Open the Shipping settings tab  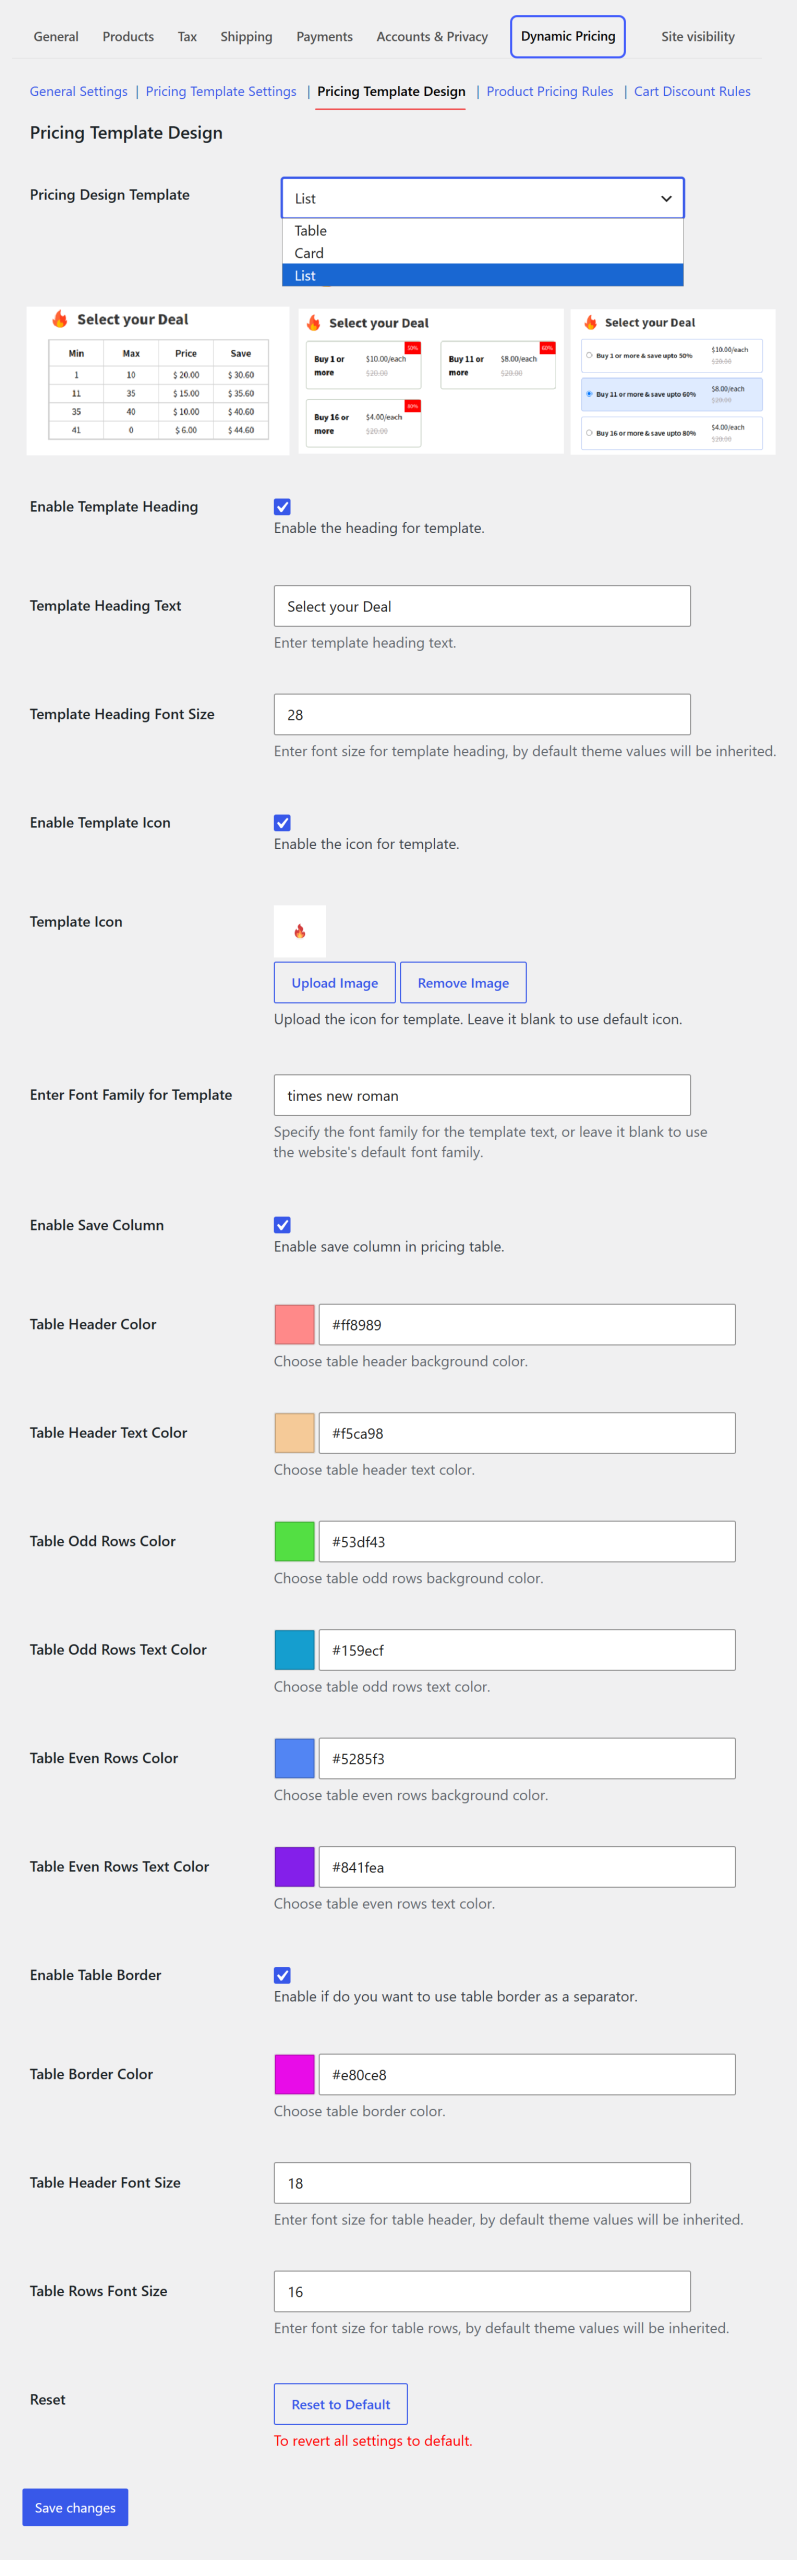[x=246, y=37]
